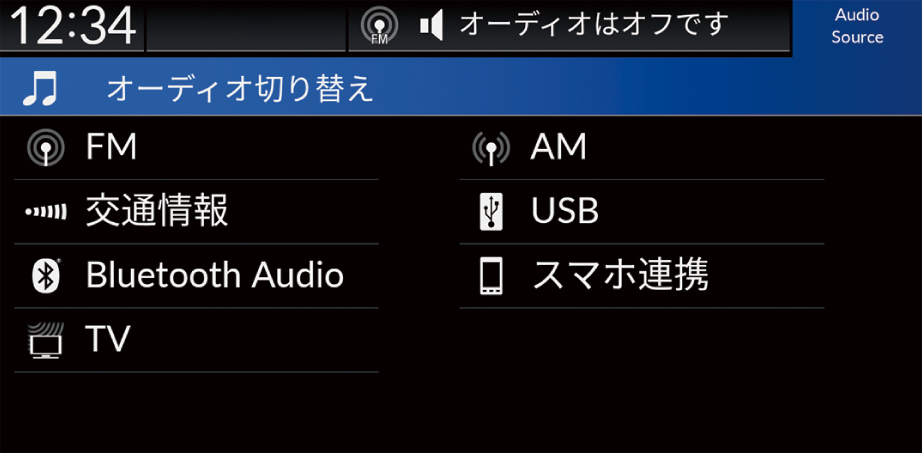922x453 pixels.
Task: Tap the traffic info beam icon
Action: [46, 211]
